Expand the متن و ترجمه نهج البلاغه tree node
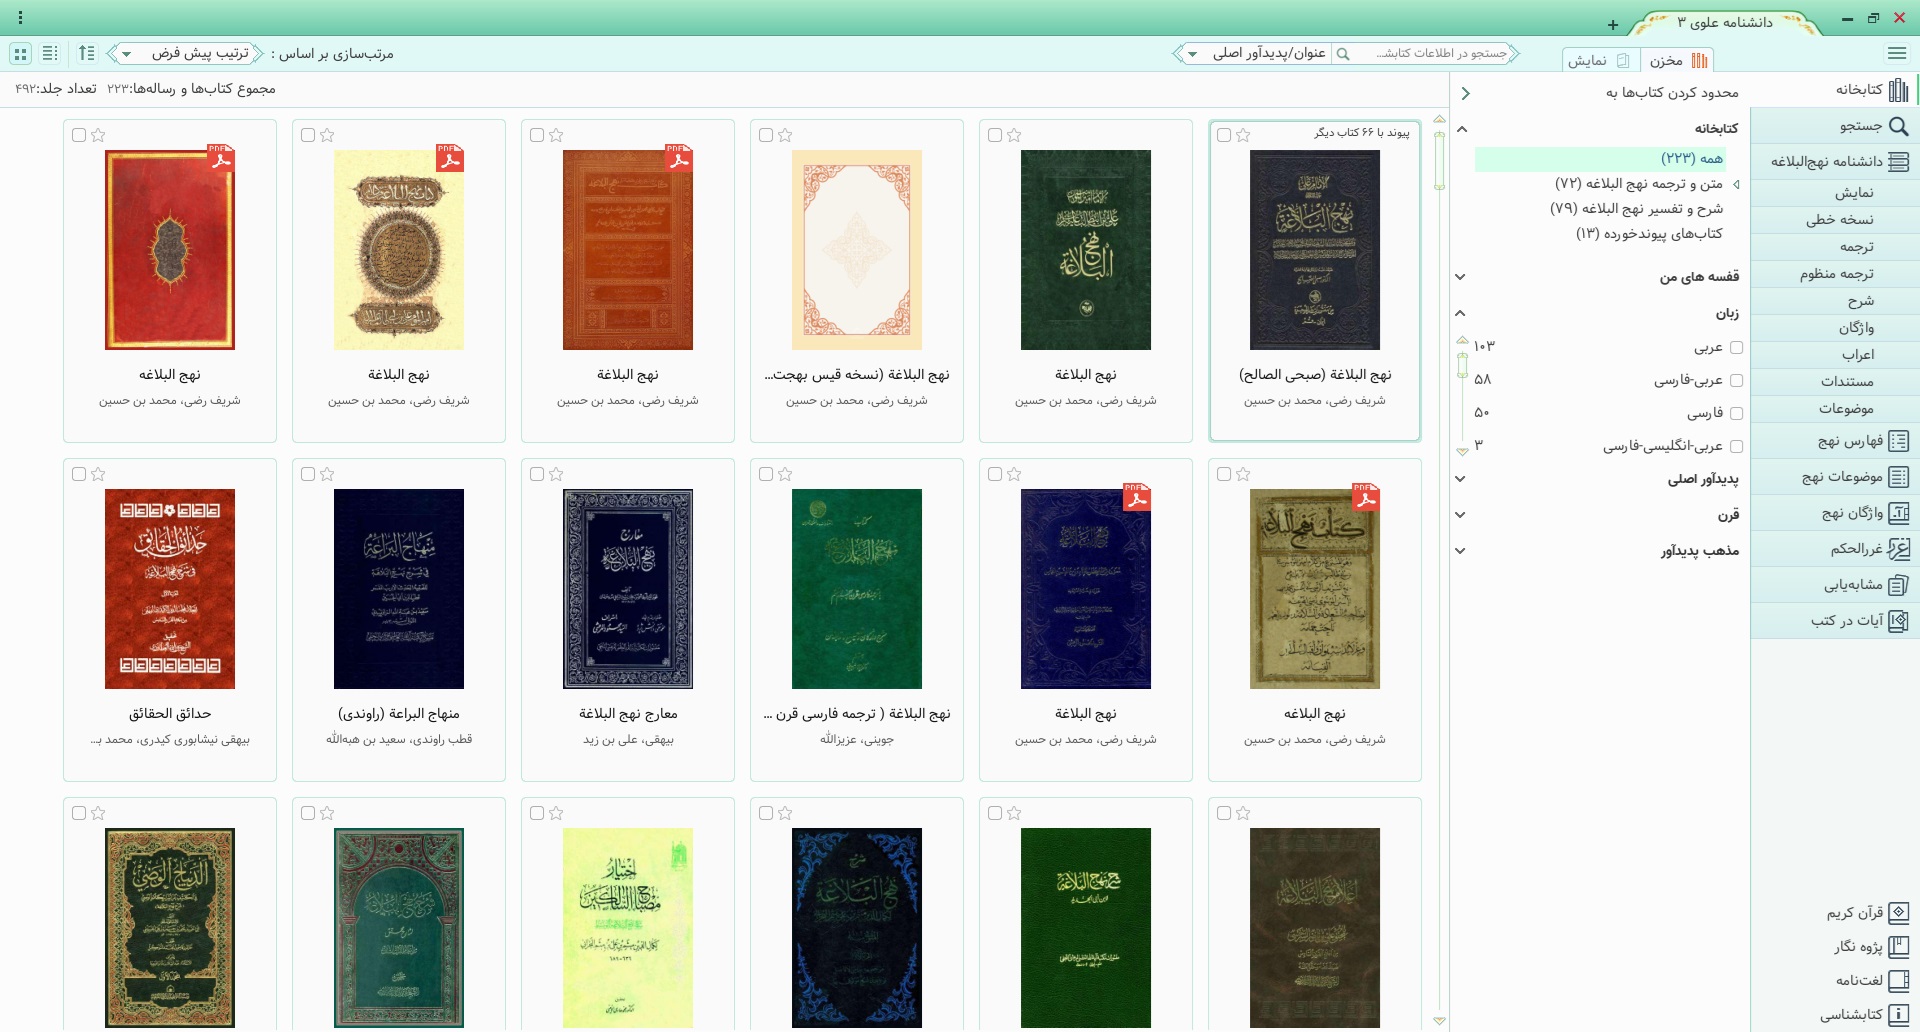 tap(1736, 184)
